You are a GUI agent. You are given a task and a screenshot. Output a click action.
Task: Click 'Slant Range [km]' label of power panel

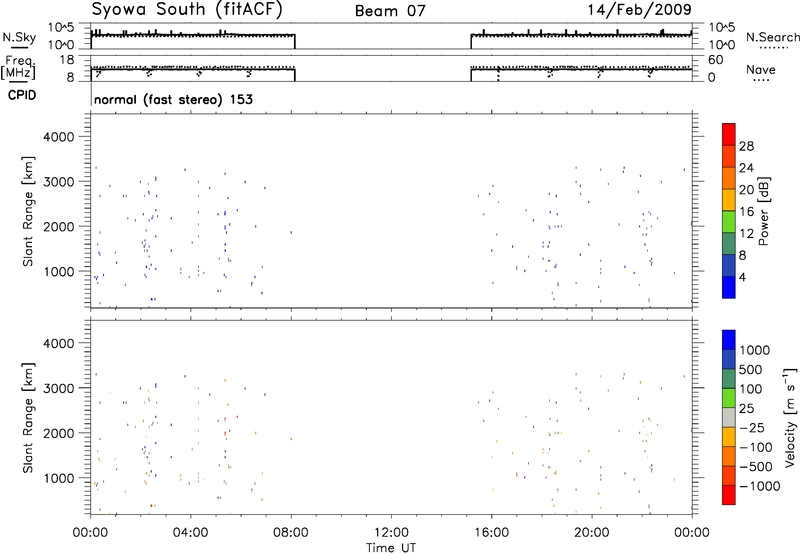click(28, 211)
